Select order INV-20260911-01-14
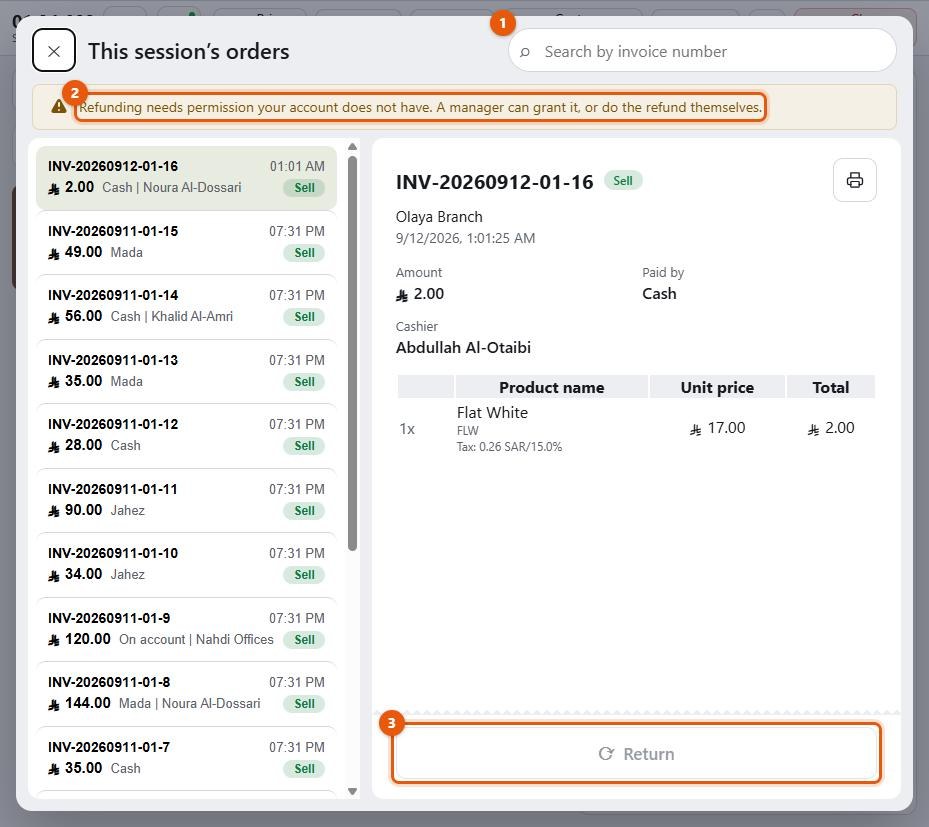Viewport: 929px width, 827px height. [x=186, y=306]
